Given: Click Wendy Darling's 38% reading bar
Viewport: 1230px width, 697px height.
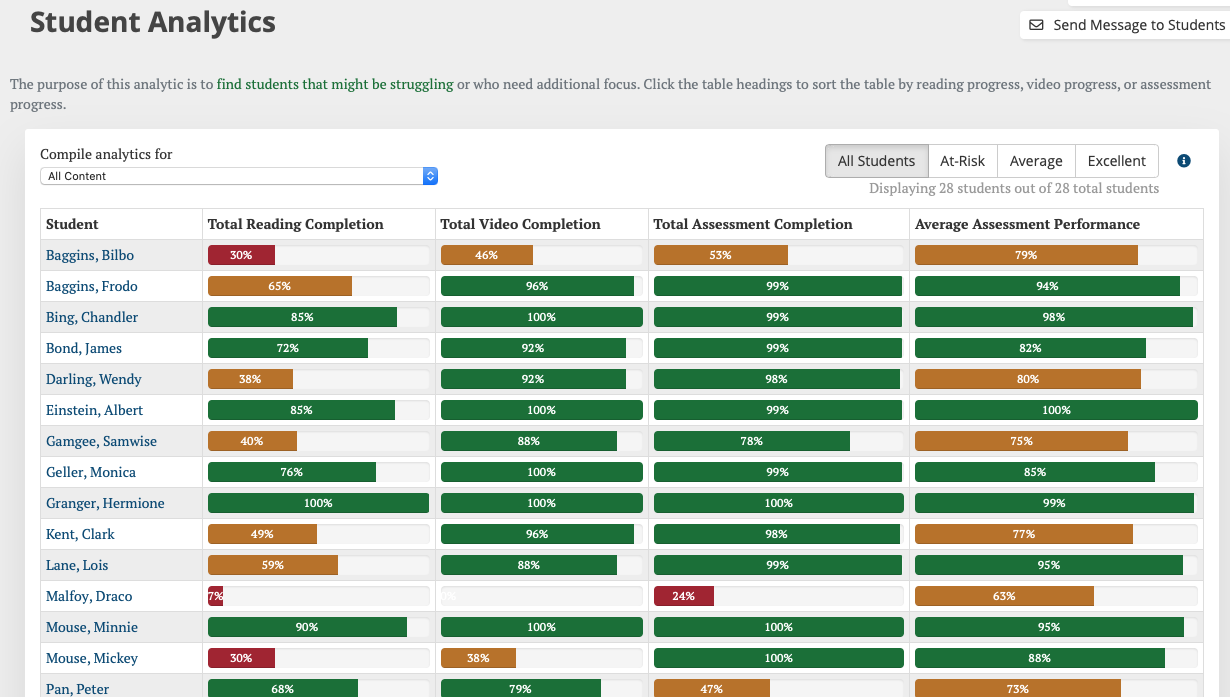Looking at the screenshot, I should [250, 379].
